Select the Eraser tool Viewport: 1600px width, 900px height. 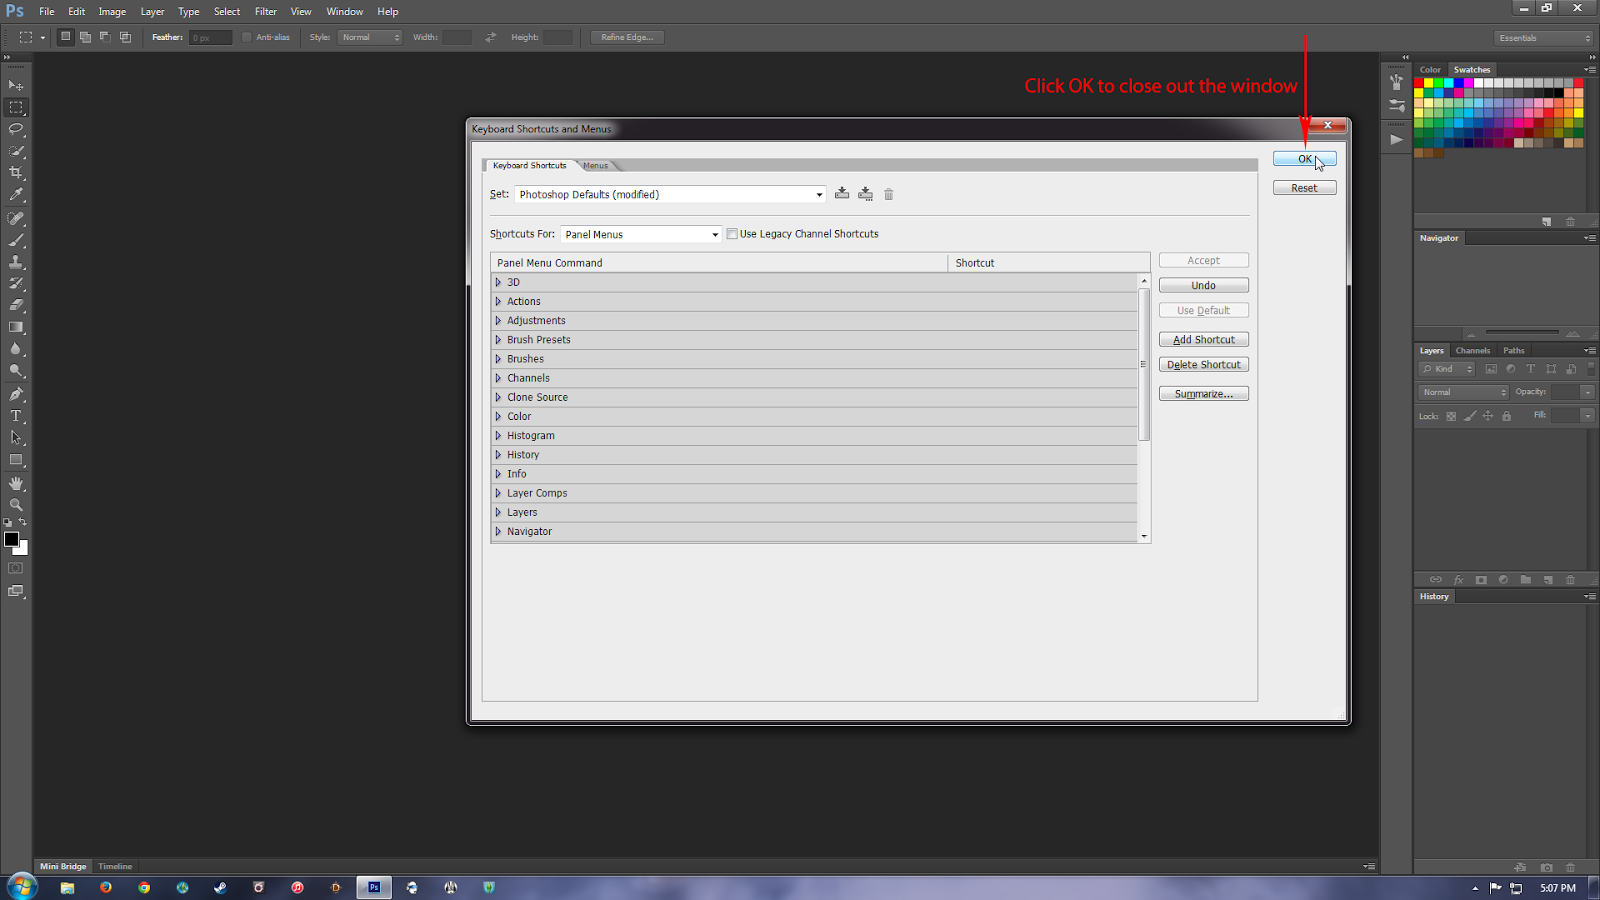pyautogui.click(x=16, y=306)
